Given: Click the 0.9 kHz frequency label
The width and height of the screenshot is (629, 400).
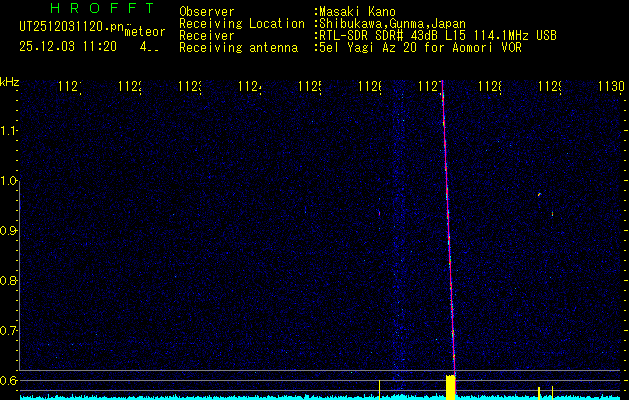Looking at the screenshot, I should pyautogui.click(x=8, y=230).
